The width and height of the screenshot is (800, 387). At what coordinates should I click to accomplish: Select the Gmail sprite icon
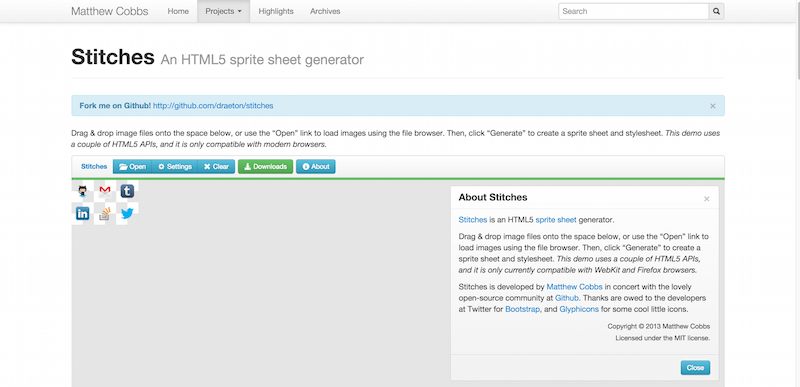coord(105,192)
